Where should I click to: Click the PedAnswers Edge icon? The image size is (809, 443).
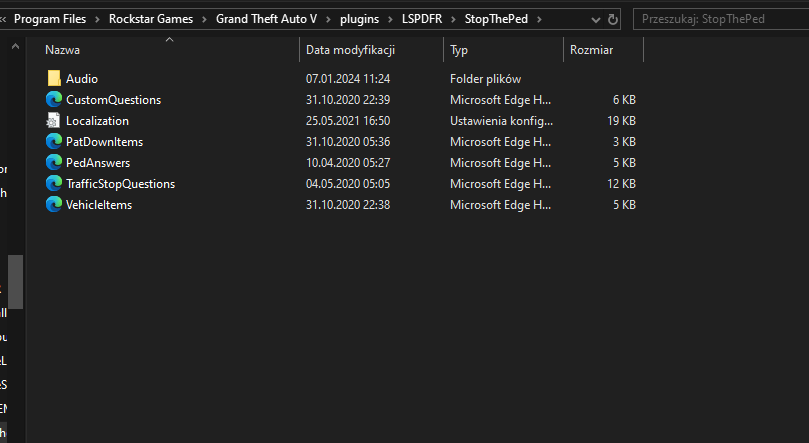(54, 162)
